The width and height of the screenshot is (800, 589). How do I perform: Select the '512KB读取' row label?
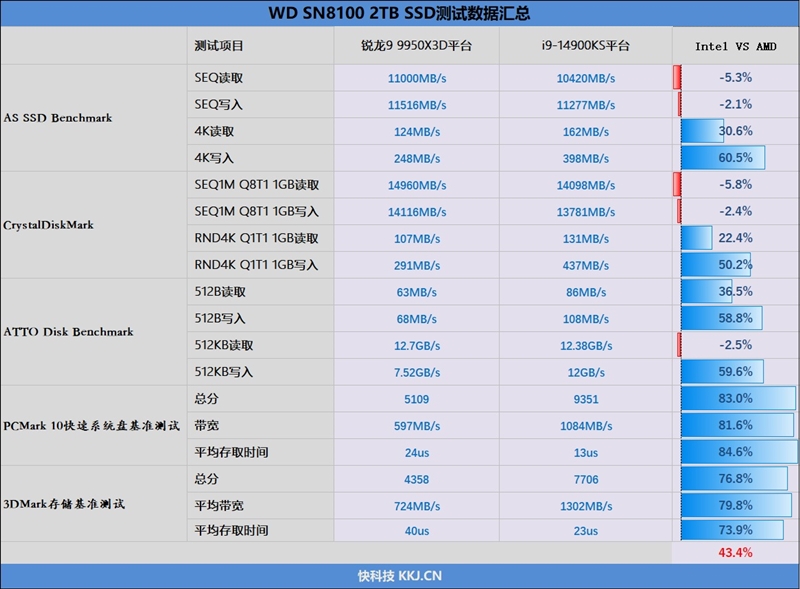(224, 345)
